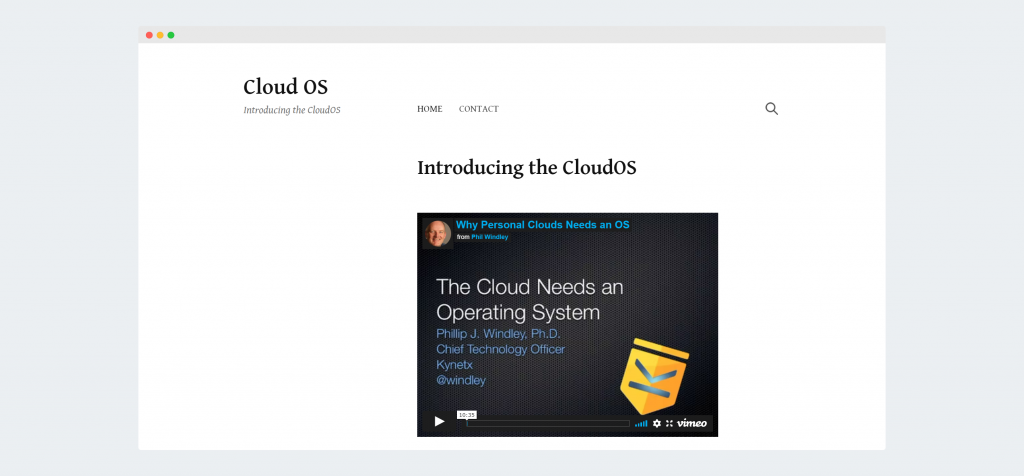Click the yellow minimize window dot
This screenshot has height=476, width=1024.
[160, 35]
